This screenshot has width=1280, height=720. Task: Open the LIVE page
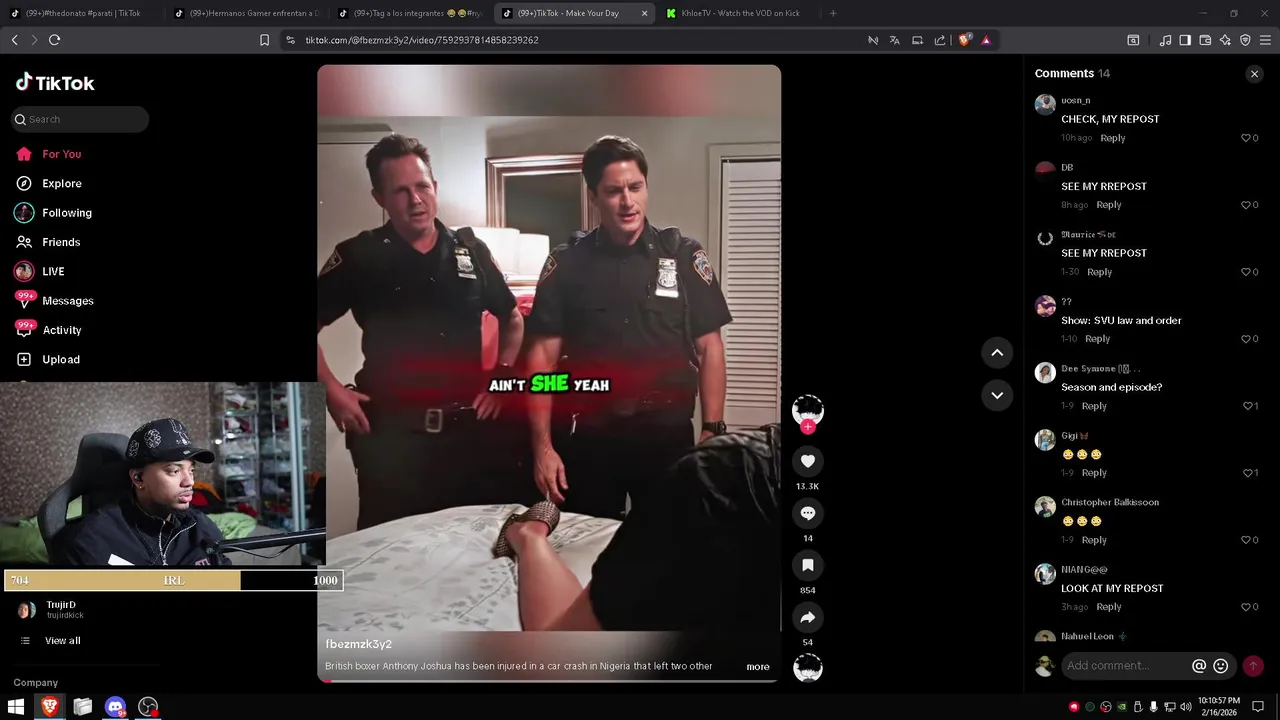tap(53, 272)
